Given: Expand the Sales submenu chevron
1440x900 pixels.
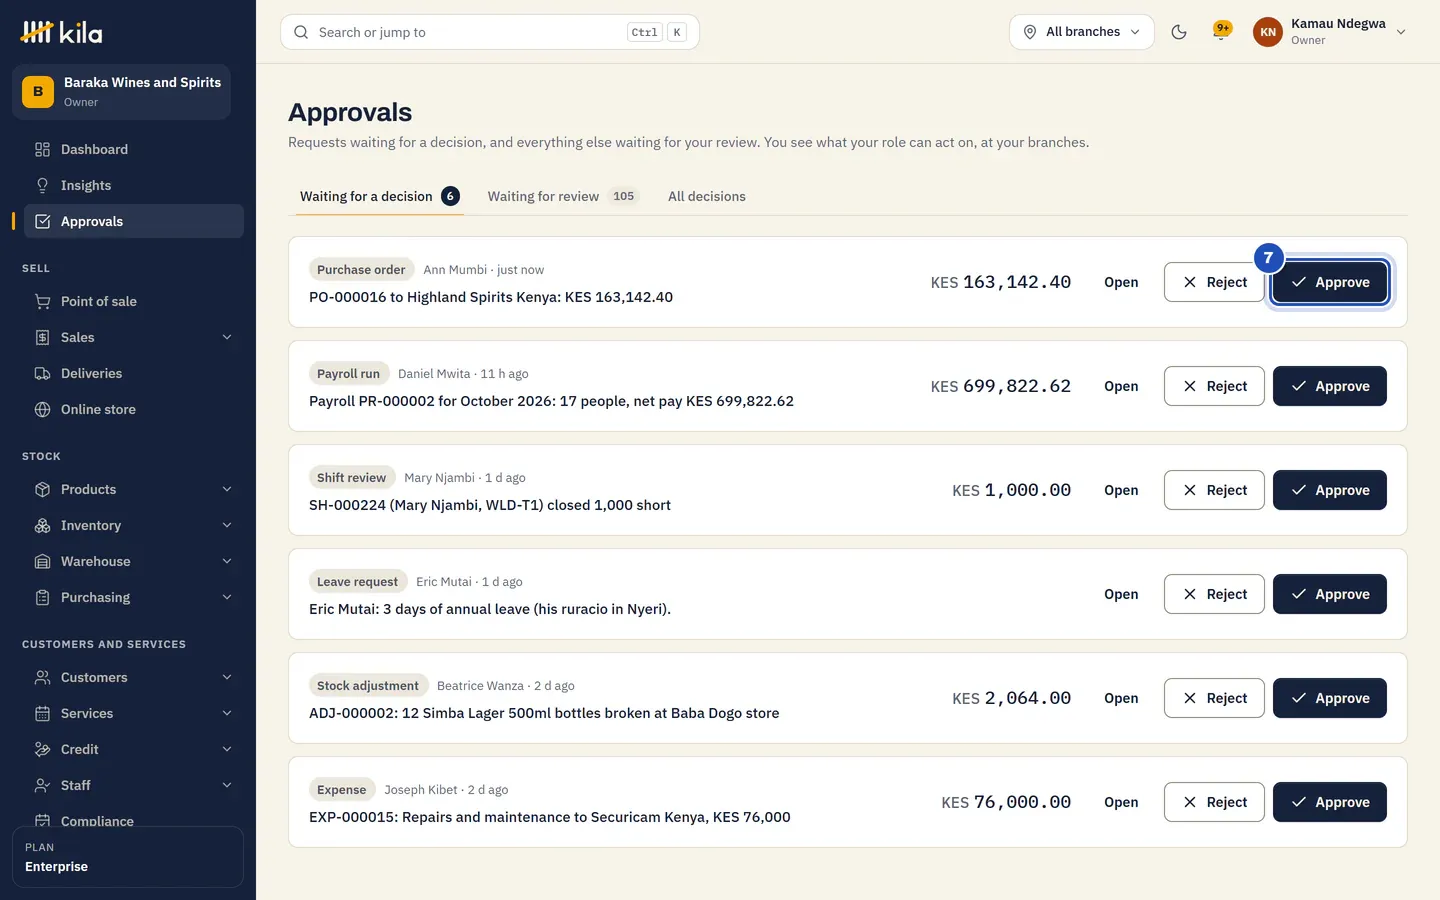Looking at the screenshot, I should click(x=227, y=337).
